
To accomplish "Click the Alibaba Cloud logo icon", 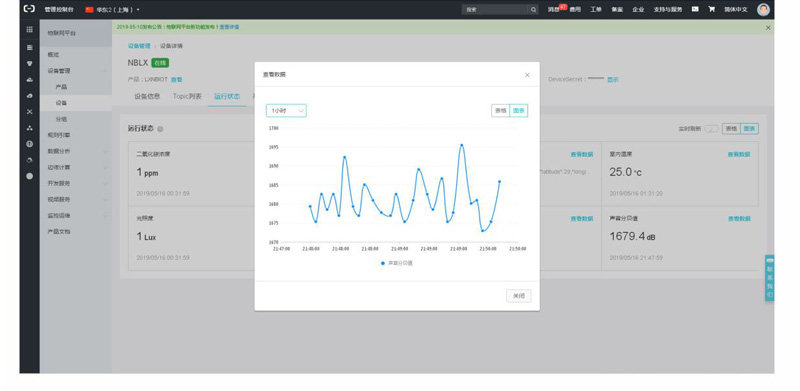I will coord(30,9).
